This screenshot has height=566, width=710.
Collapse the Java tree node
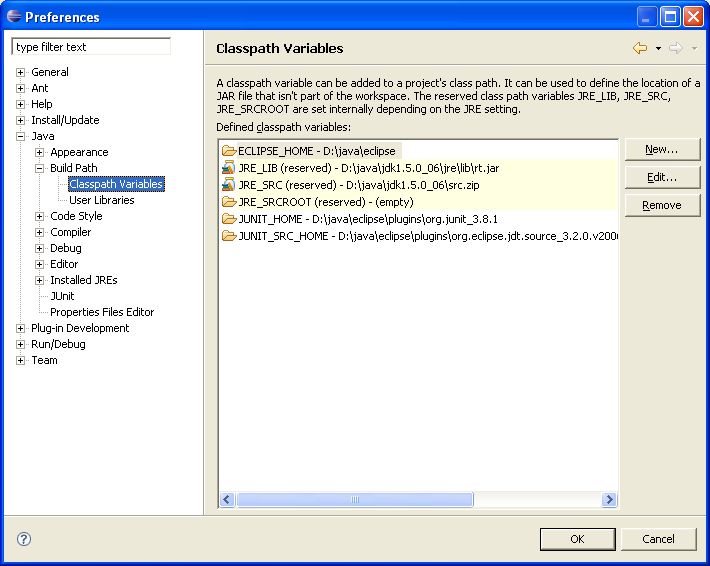tap(21, 136)
